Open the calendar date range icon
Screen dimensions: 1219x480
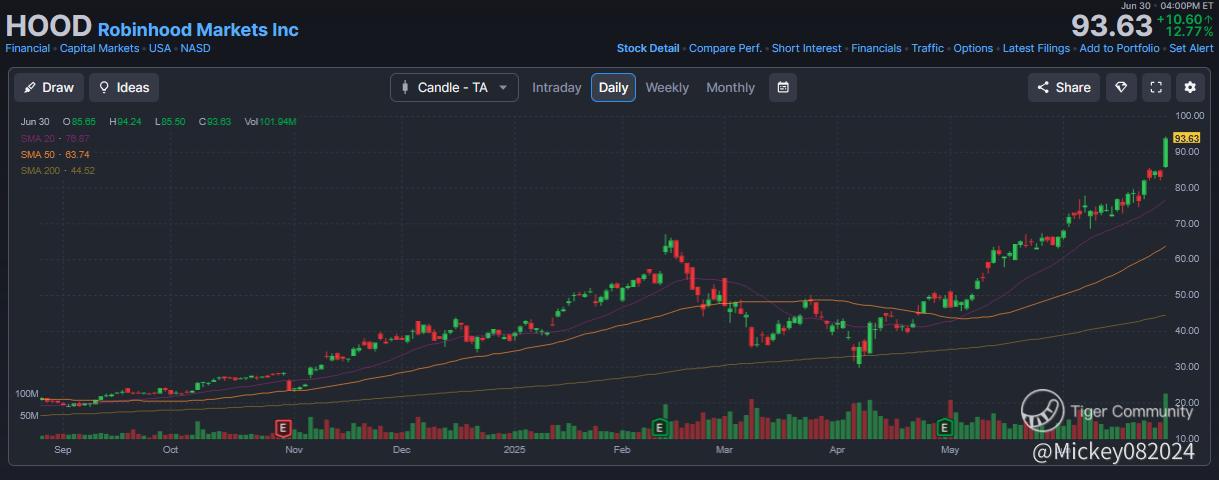(783, 88)
